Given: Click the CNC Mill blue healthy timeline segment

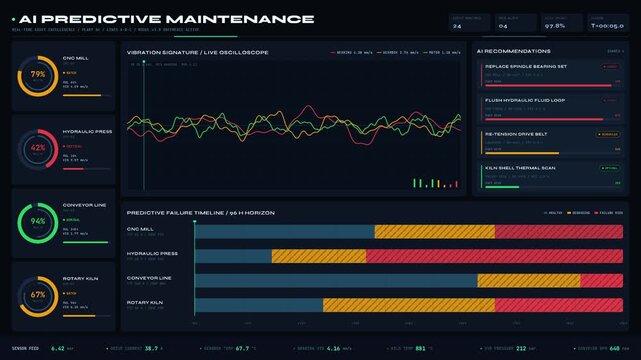Looking at the screenshot, I should [x=285, y=232].
